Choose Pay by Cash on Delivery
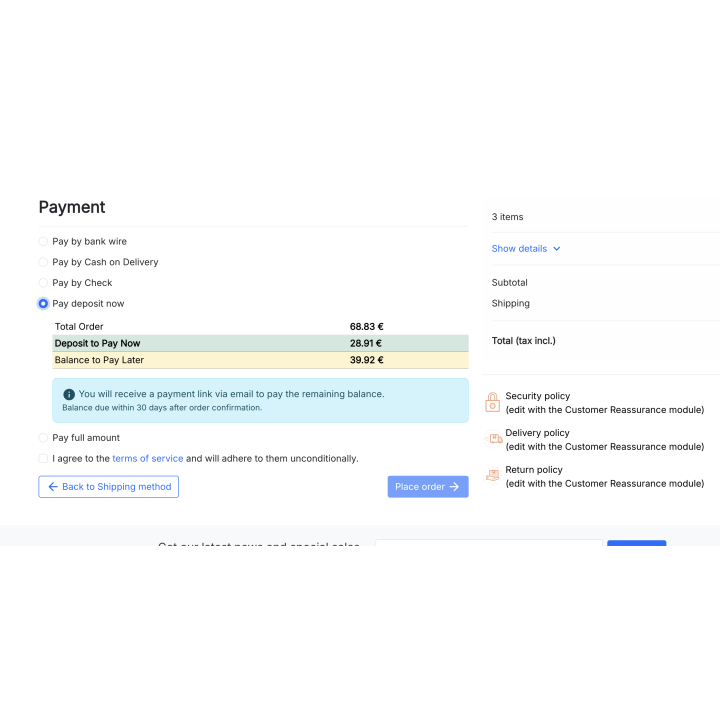720x720 pixels. (x=43, y=262)
